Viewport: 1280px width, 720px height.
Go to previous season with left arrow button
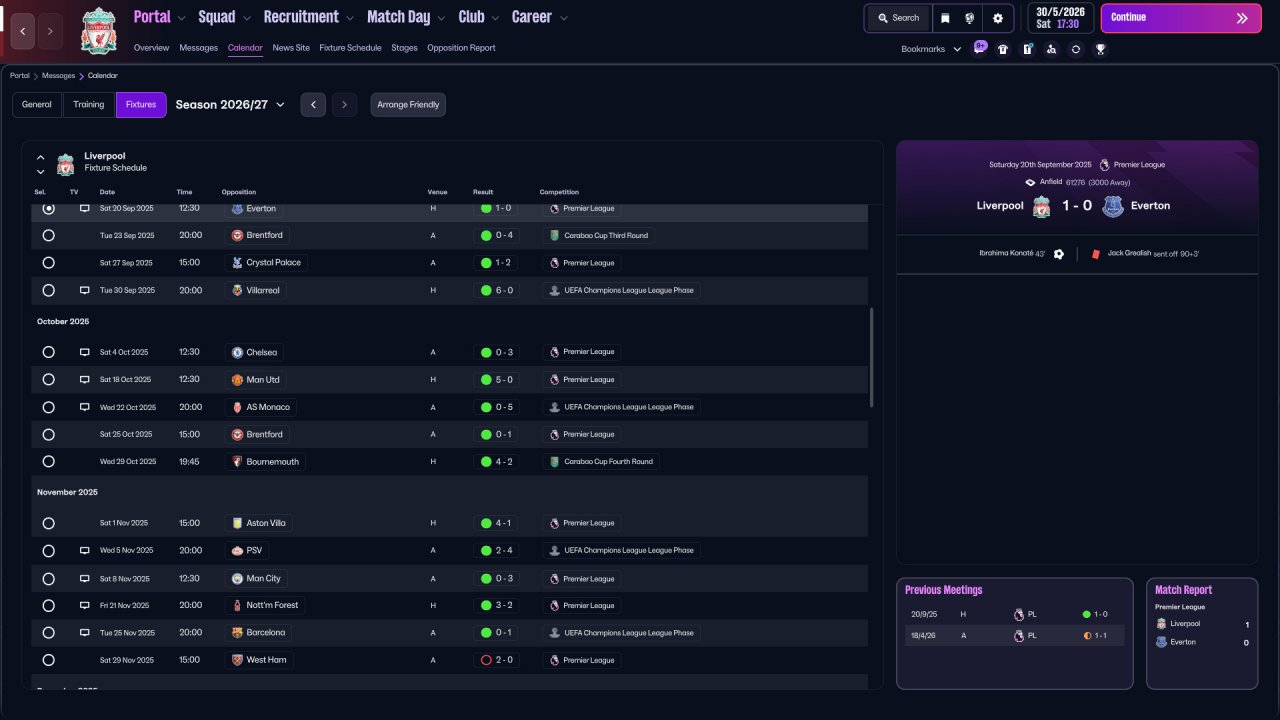pyautogui.click(x=313, y=105)
